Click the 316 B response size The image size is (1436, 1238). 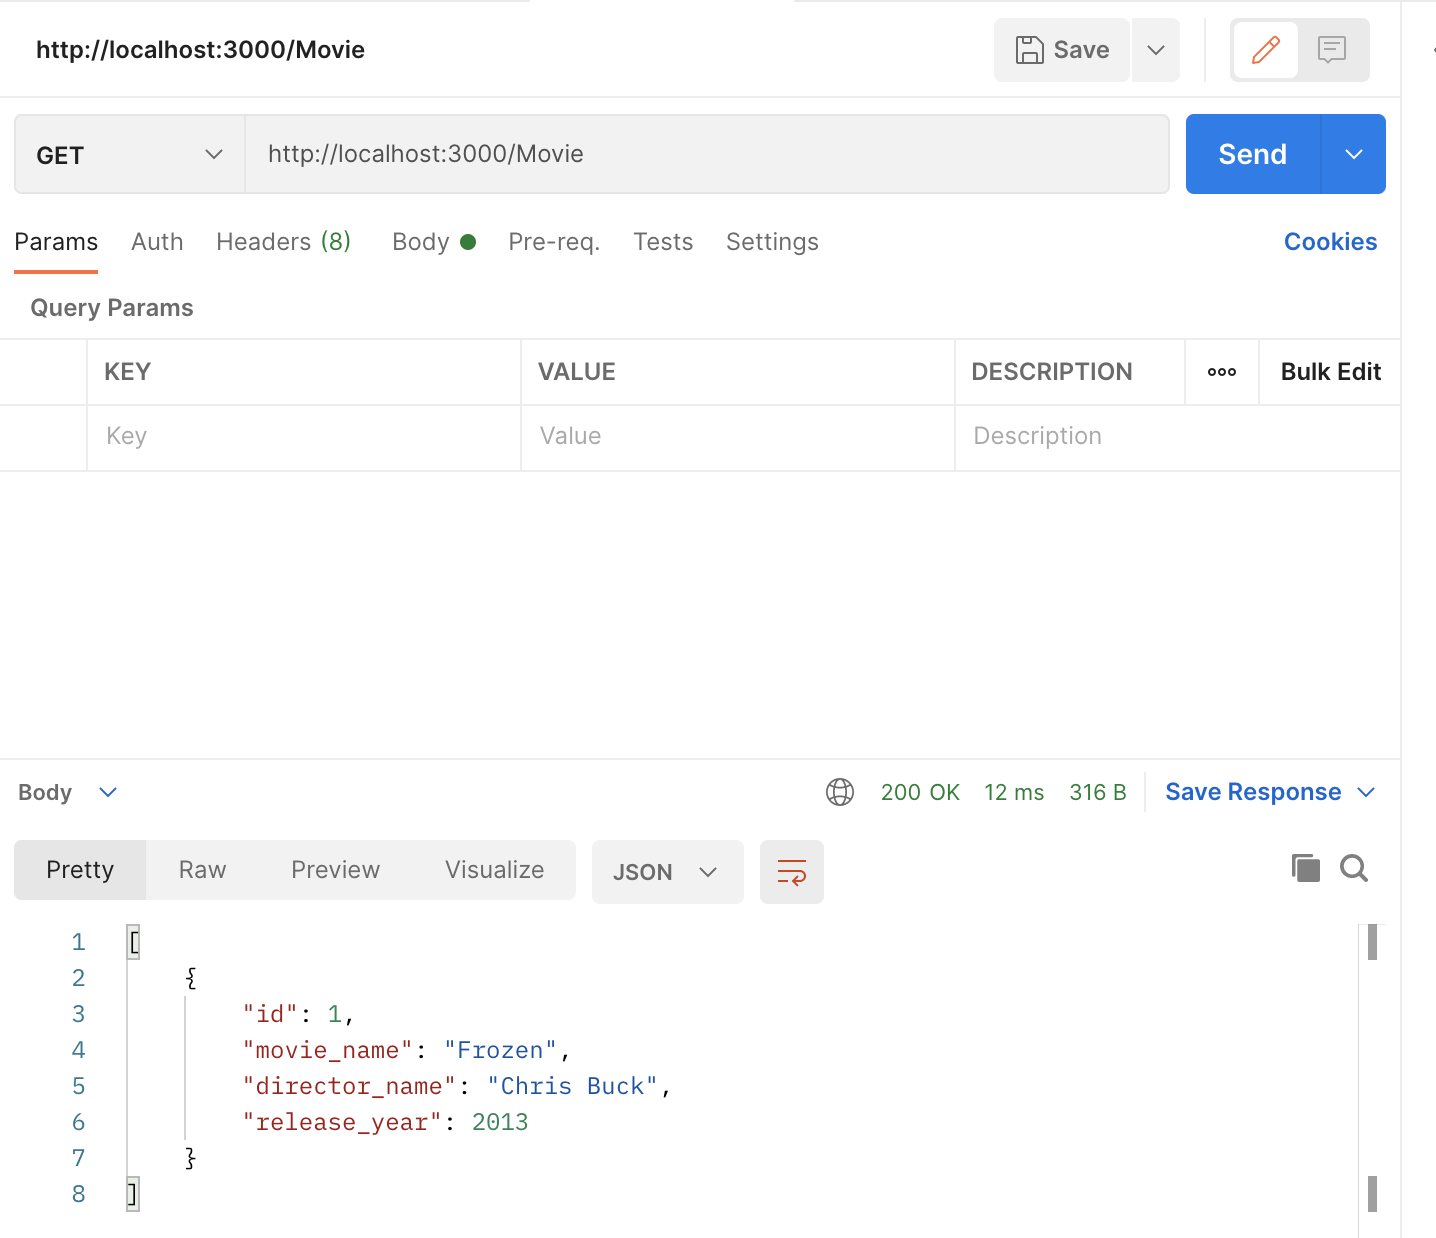click(x=1098, y=793)
